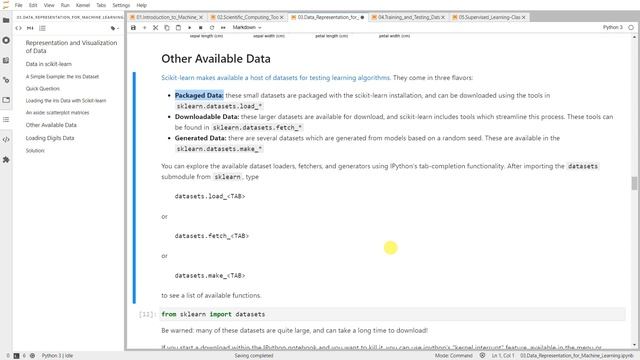Copy the selected cell
Image resolution: width=640 pixels, height=360 pixels.
[x=167, y=27]
